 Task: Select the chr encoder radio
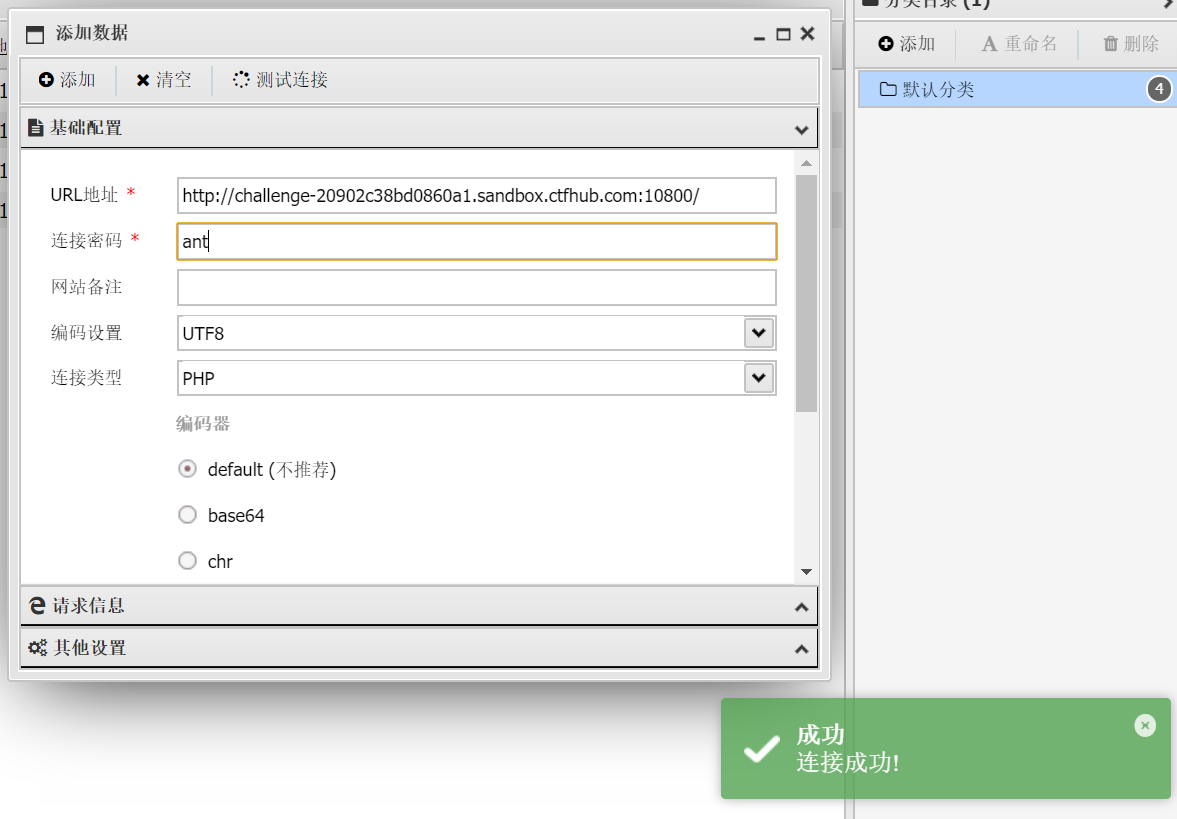point(188,561)
